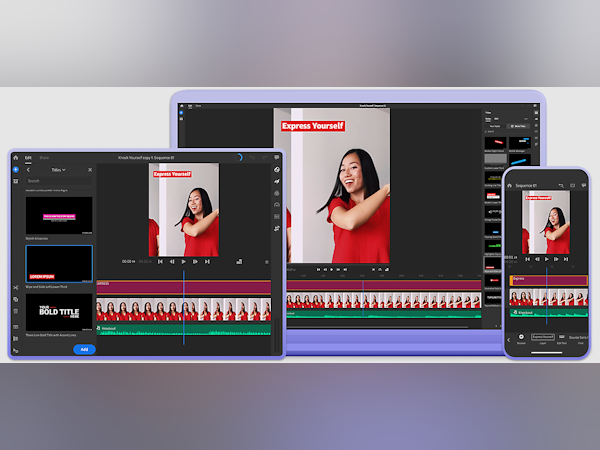The image size is (600, 450).
Task: Play the tablet preview
Action: pos(184,262)
